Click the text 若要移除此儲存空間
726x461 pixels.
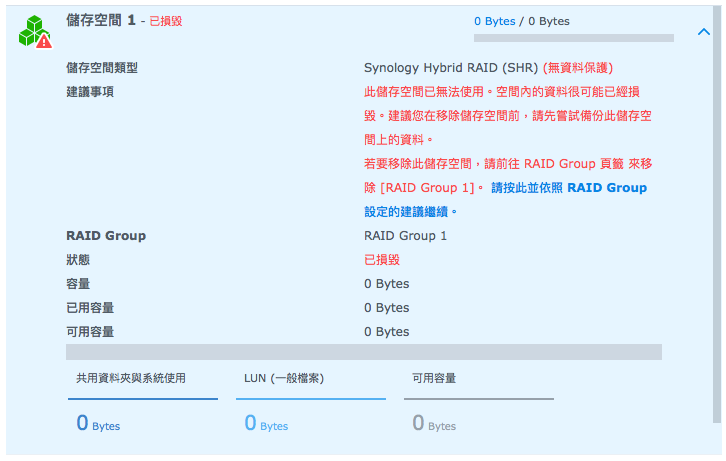coord(418,163)
